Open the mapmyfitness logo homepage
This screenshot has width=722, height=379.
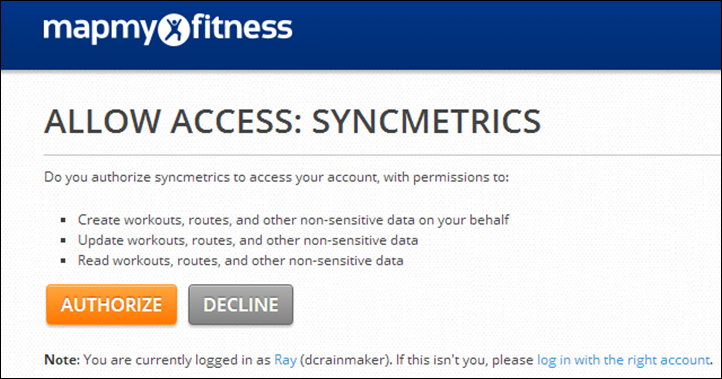[168, 29]
